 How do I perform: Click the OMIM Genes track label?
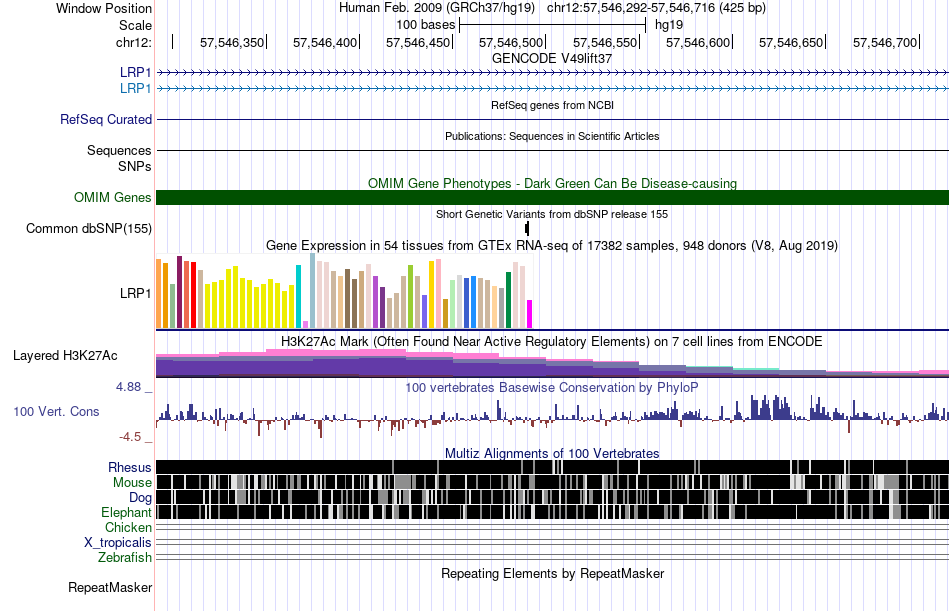point(113,198)
